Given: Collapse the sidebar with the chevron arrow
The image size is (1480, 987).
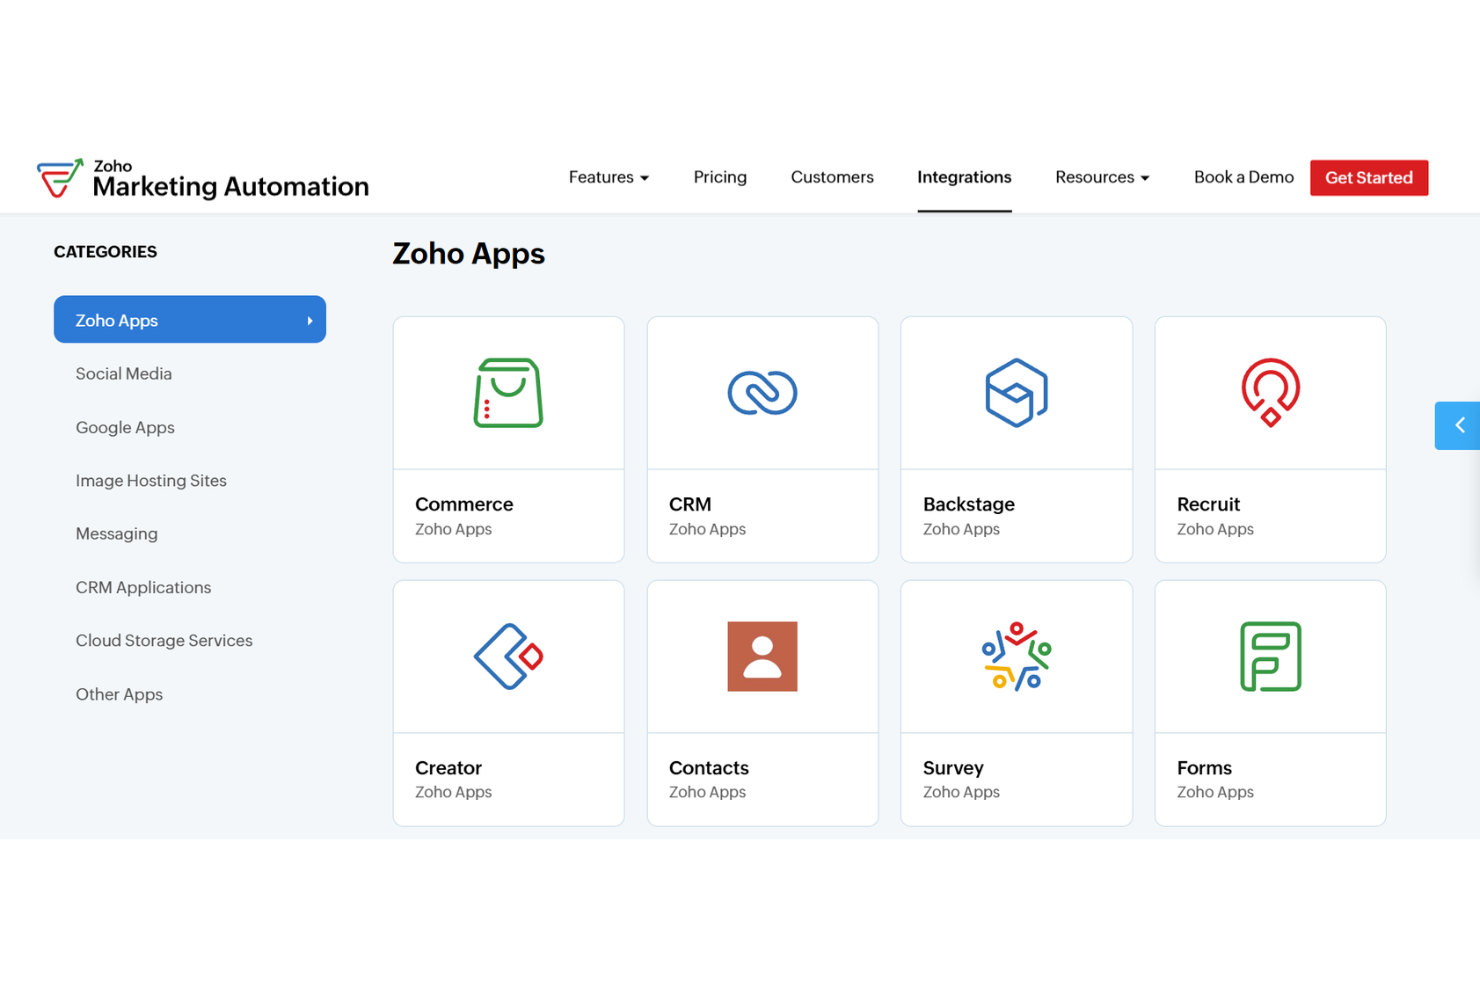Looking at the screenshot, I should pyautogui.click(x=1460, y=425).
